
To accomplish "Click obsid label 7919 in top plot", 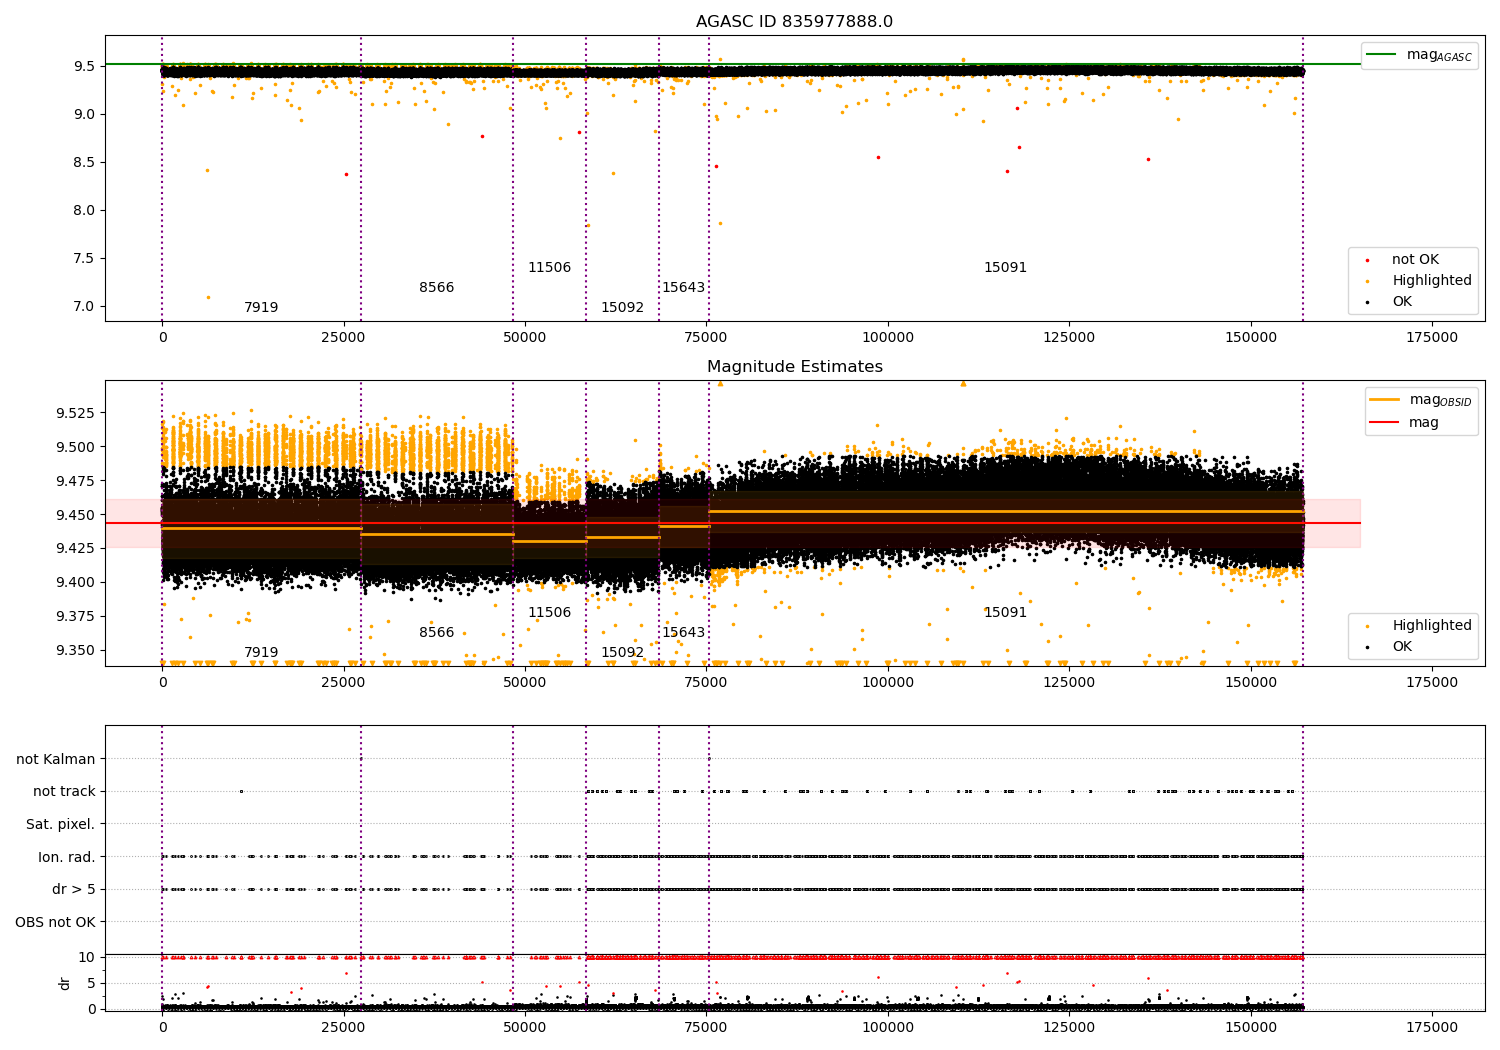I will coord(261,308).
